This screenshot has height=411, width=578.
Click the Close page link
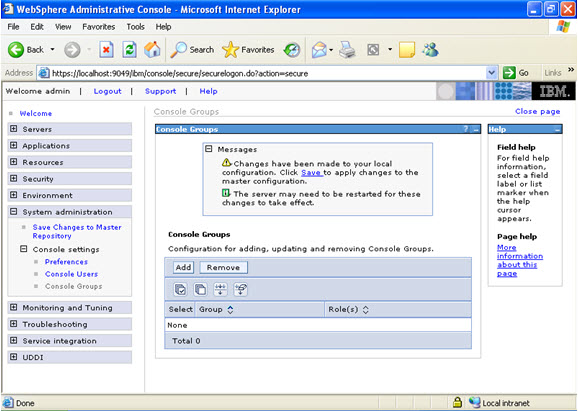[x=537, y=111]
